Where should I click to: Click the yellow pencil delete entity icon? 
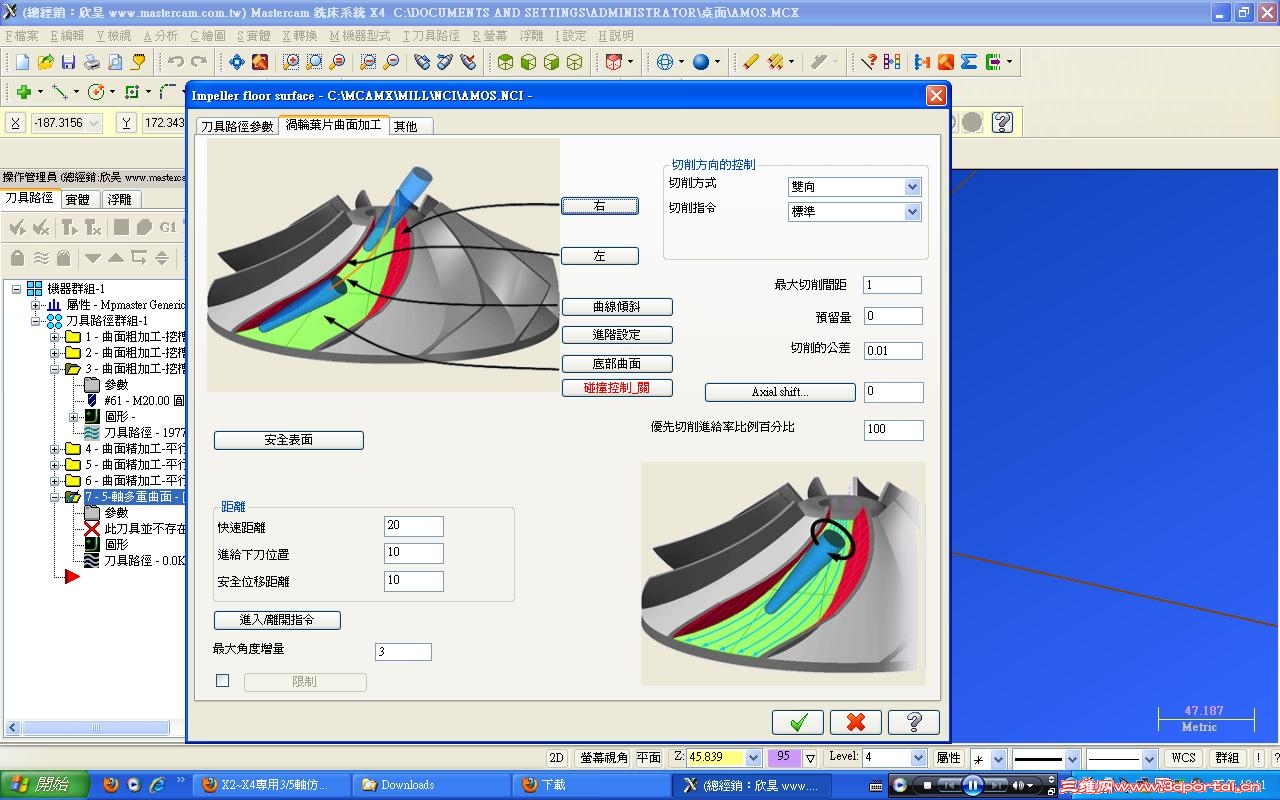[751, 62]
